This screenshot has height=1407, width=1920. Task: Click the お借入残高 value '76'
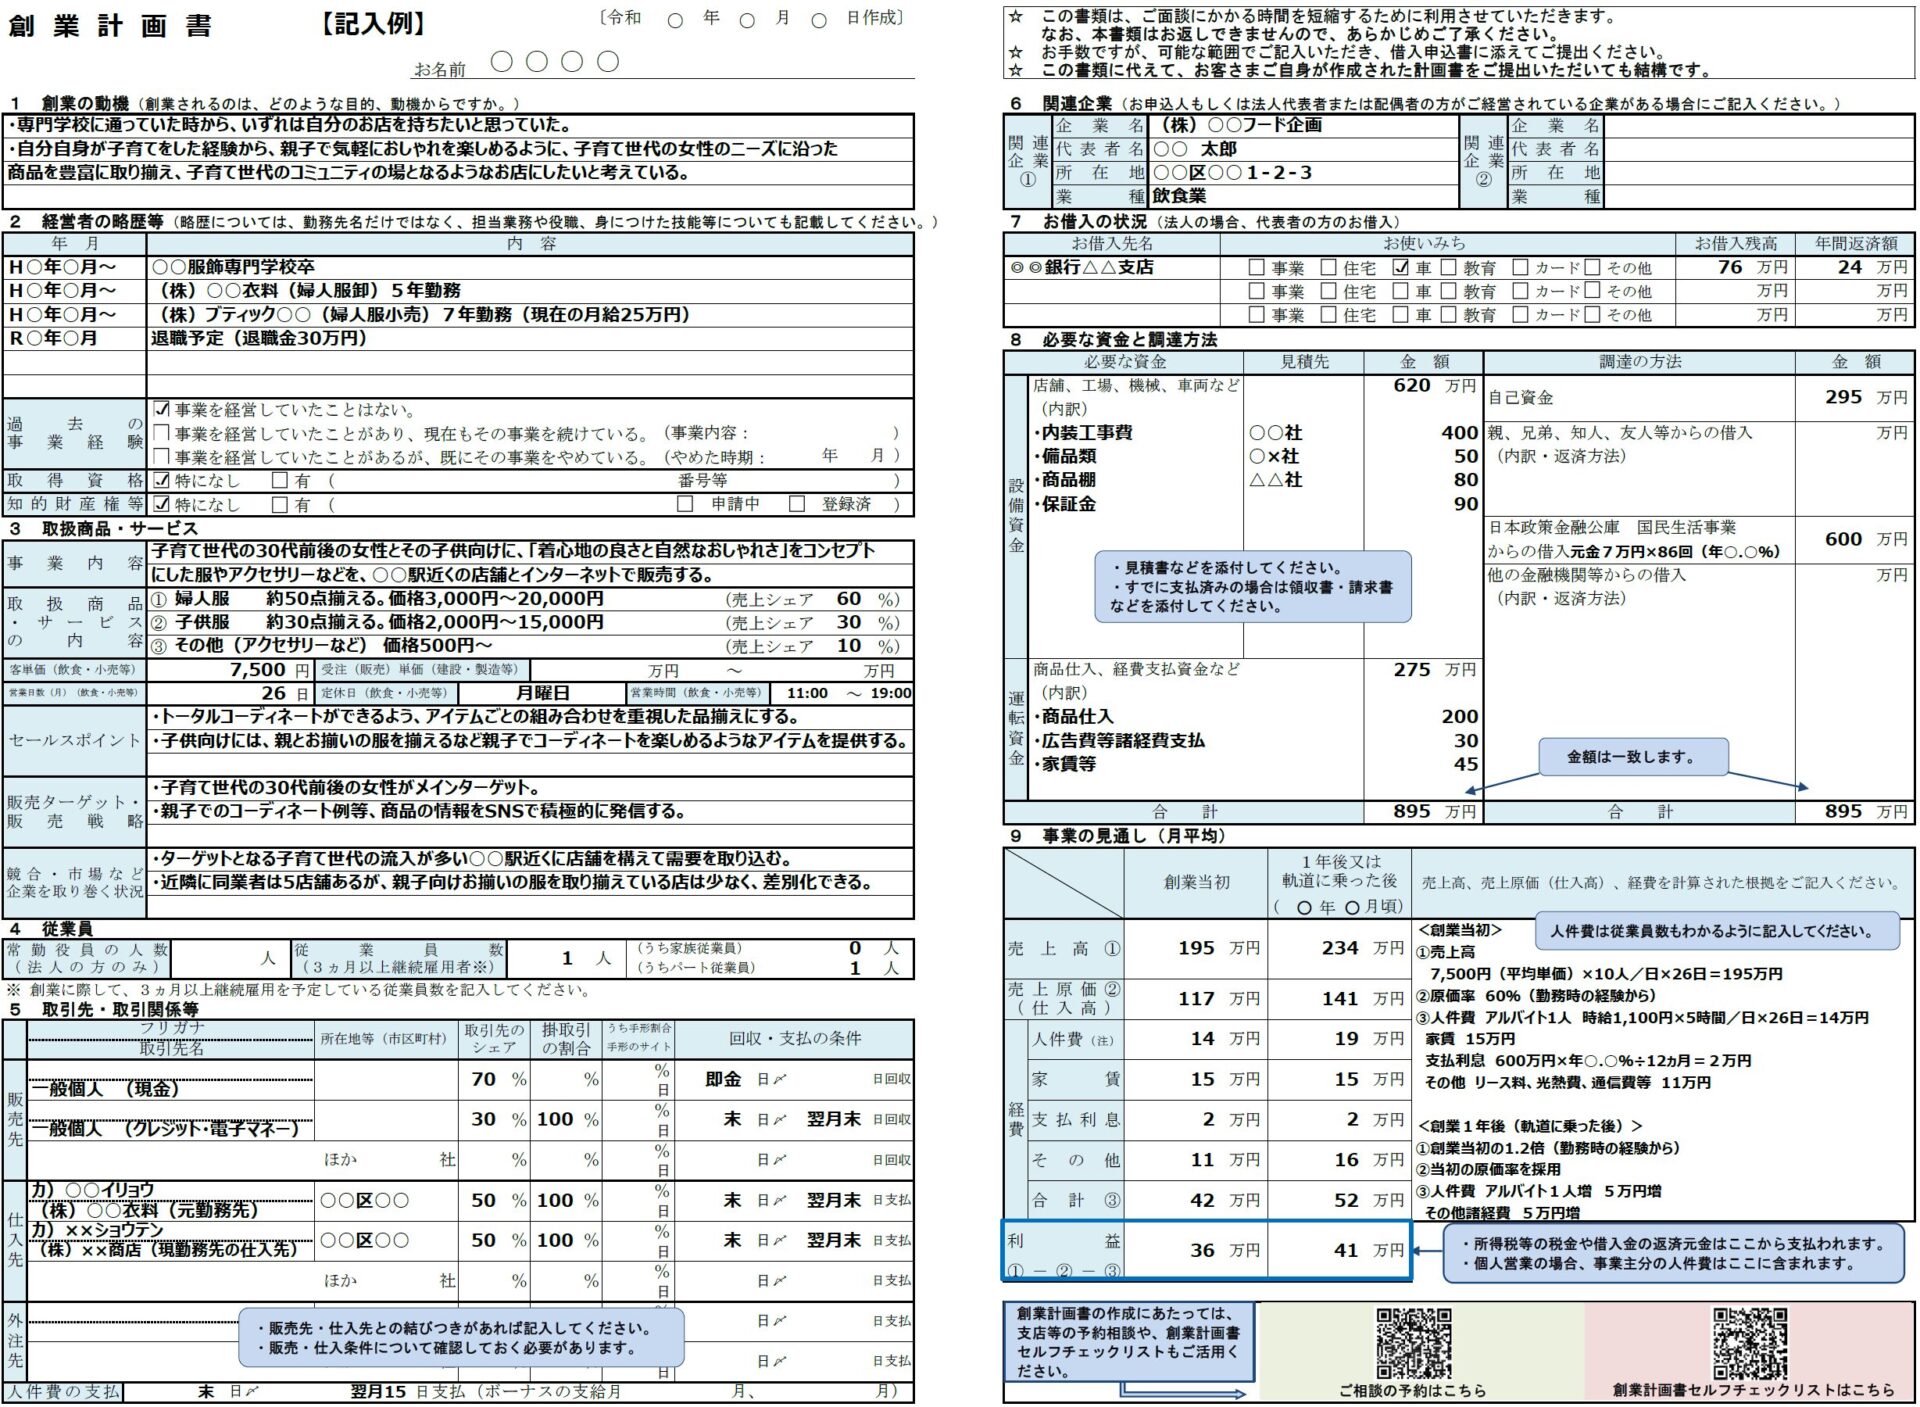(1731, 267)
